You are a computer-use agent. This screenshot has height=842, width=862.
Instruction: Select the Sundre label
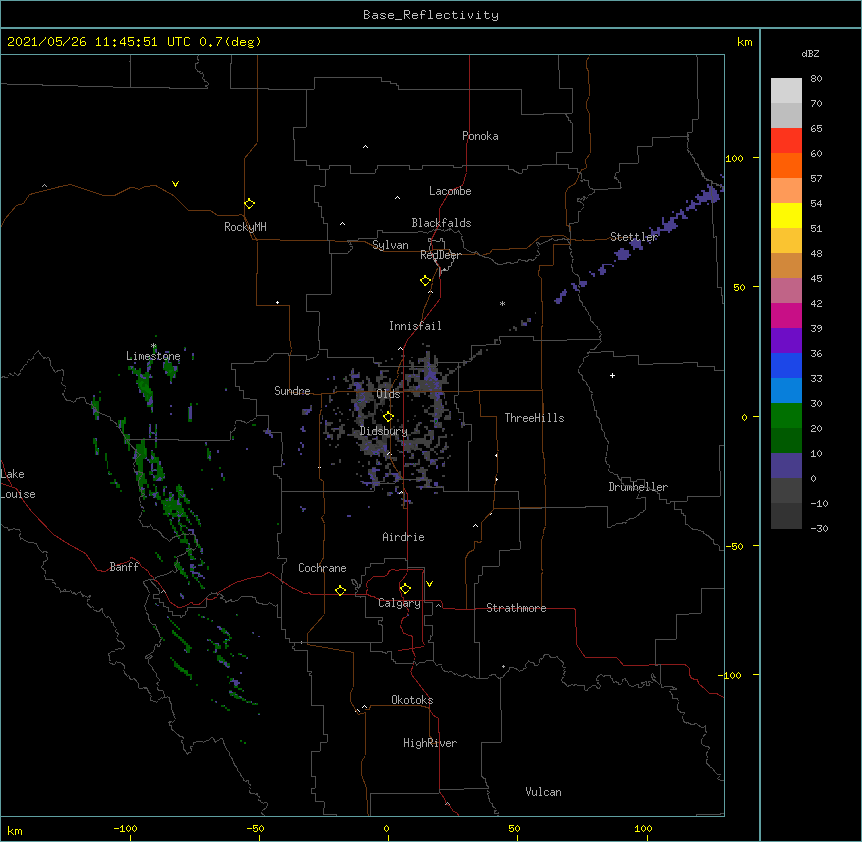tap(292, 391)
